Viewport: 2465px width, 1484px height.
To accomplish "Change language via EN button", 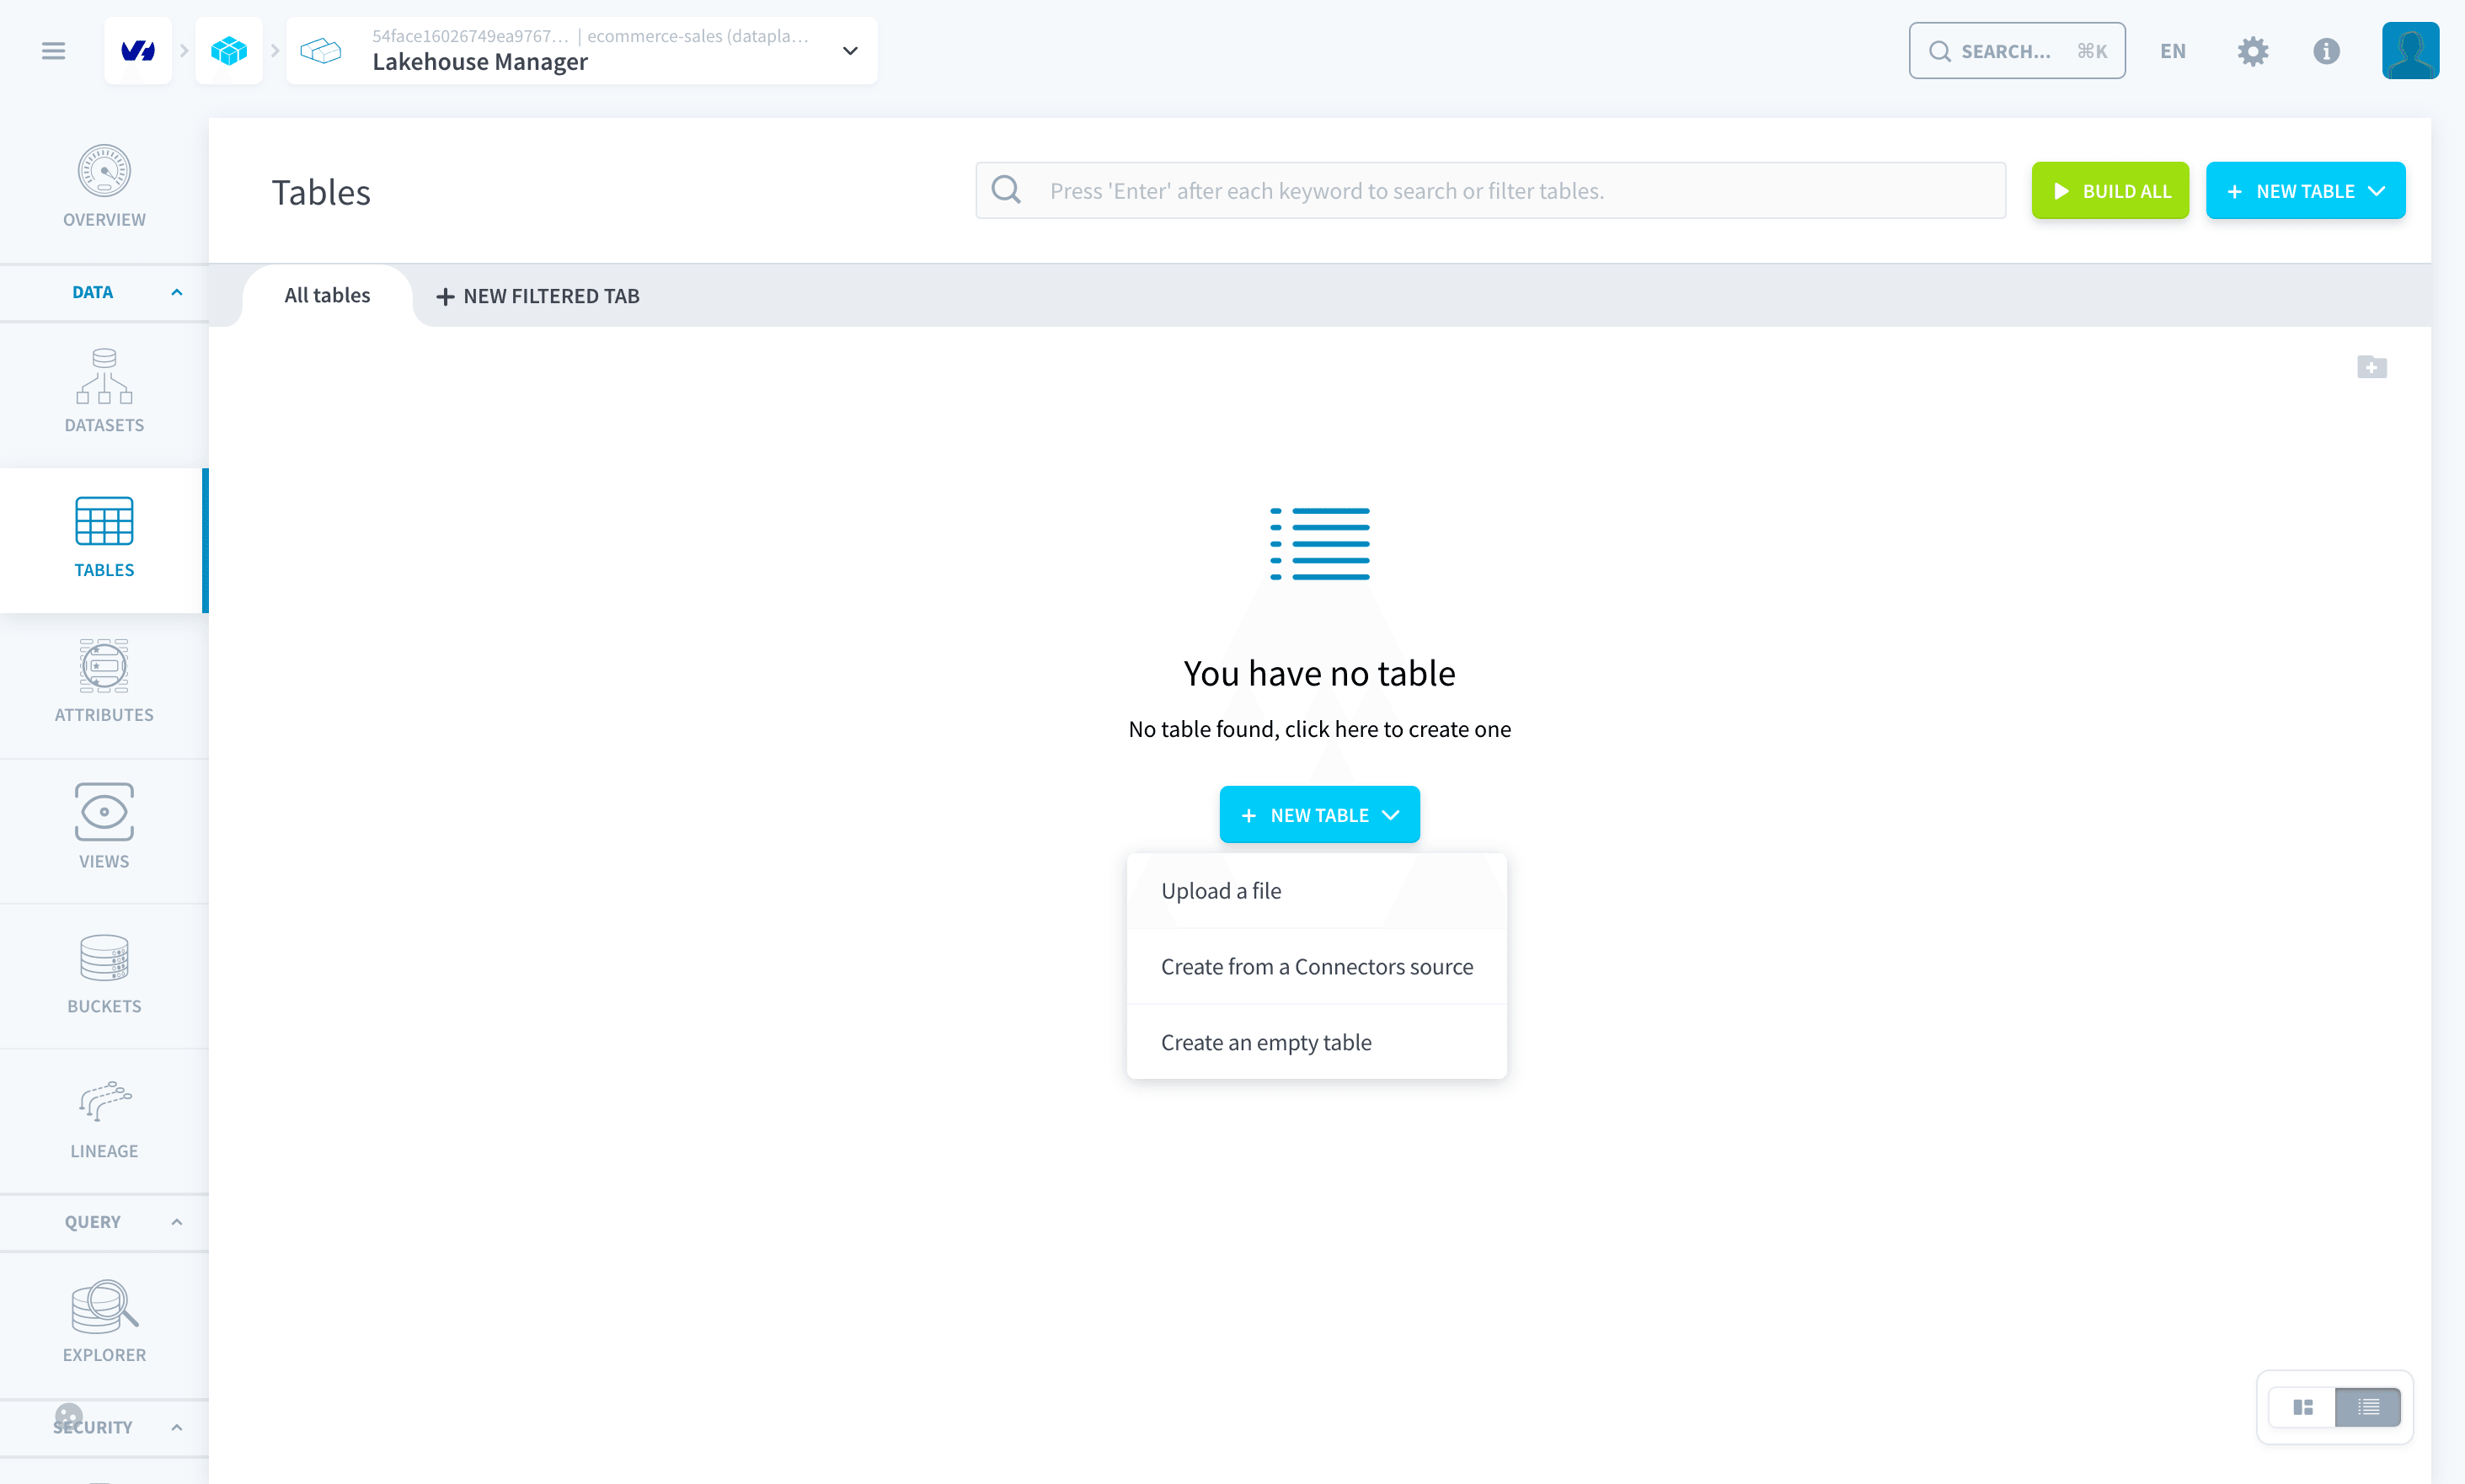I will (x=2172, y=51).
